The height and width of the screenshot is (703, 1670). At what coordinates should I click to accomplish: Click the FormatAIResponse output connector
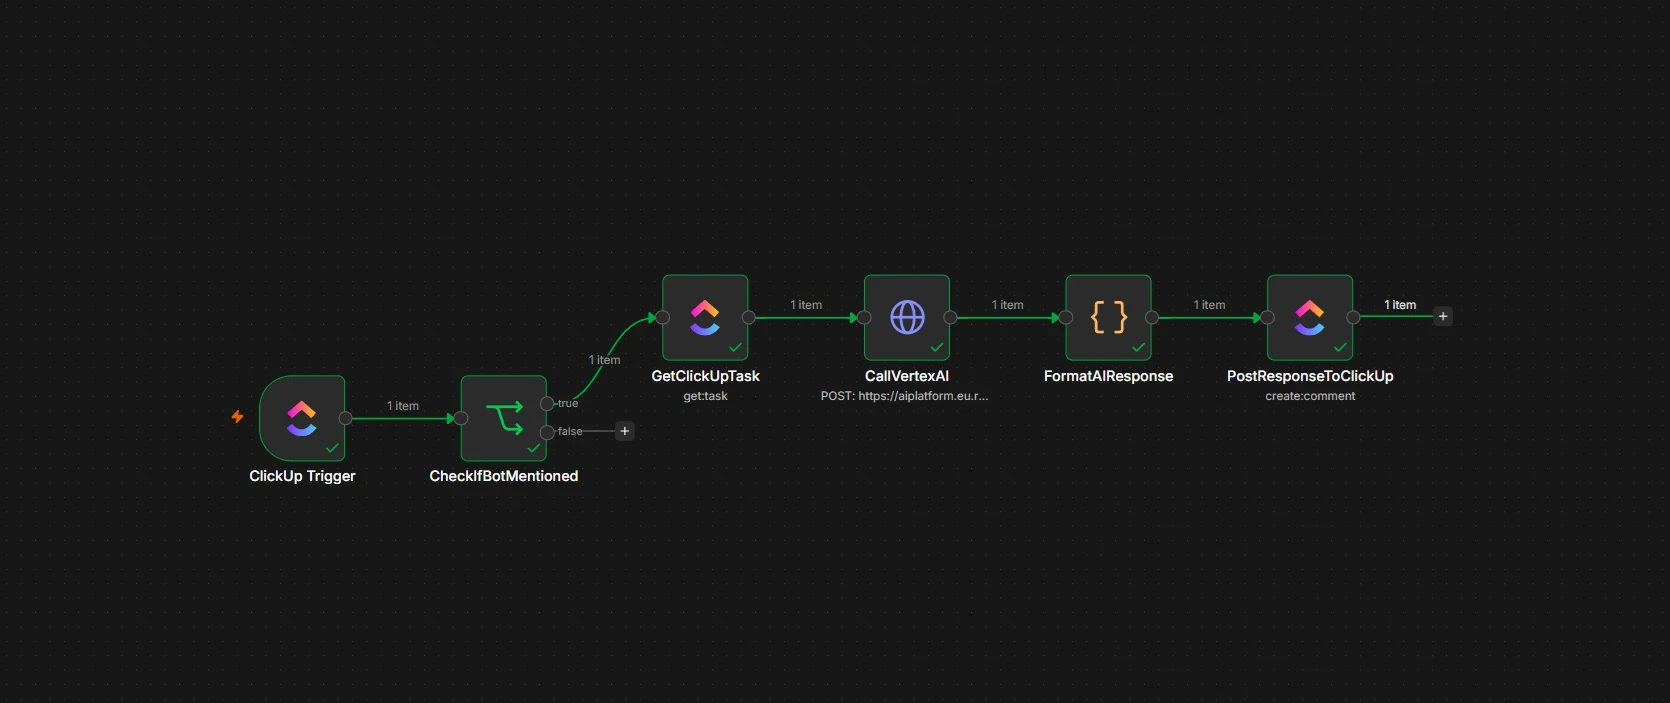(x=1152, y=318)
